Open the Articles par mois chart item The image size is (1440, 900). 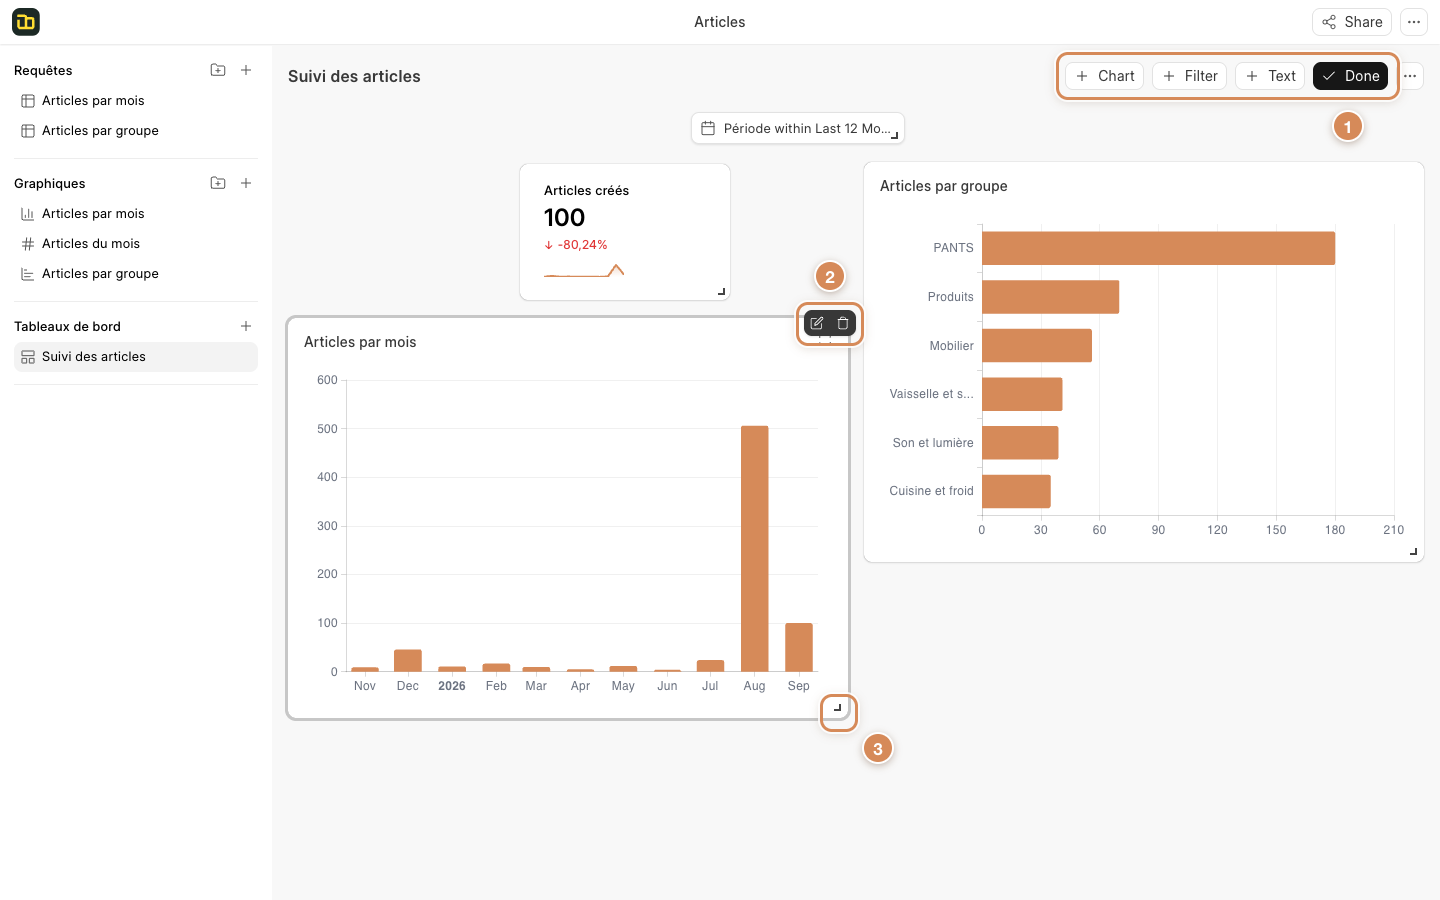tap(136, 214)
